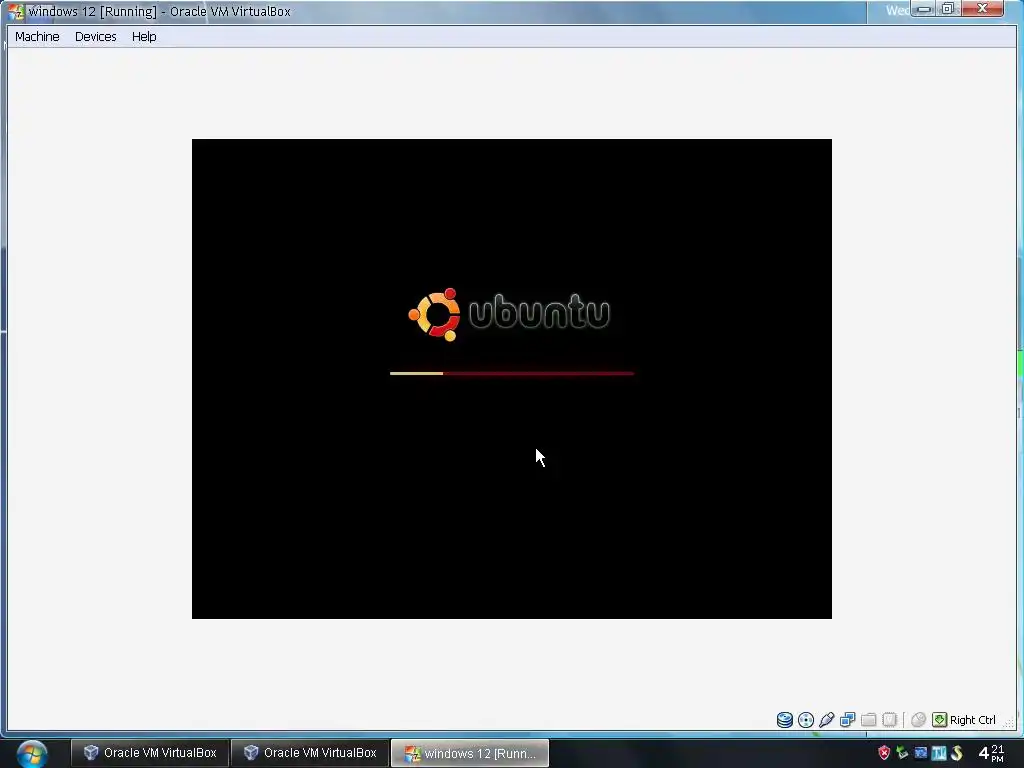Screen dimensions: 1024x768
Task: Select the windows 12 [Running] taskbar button
Action: pyautogui.click(x=470, y=753)
